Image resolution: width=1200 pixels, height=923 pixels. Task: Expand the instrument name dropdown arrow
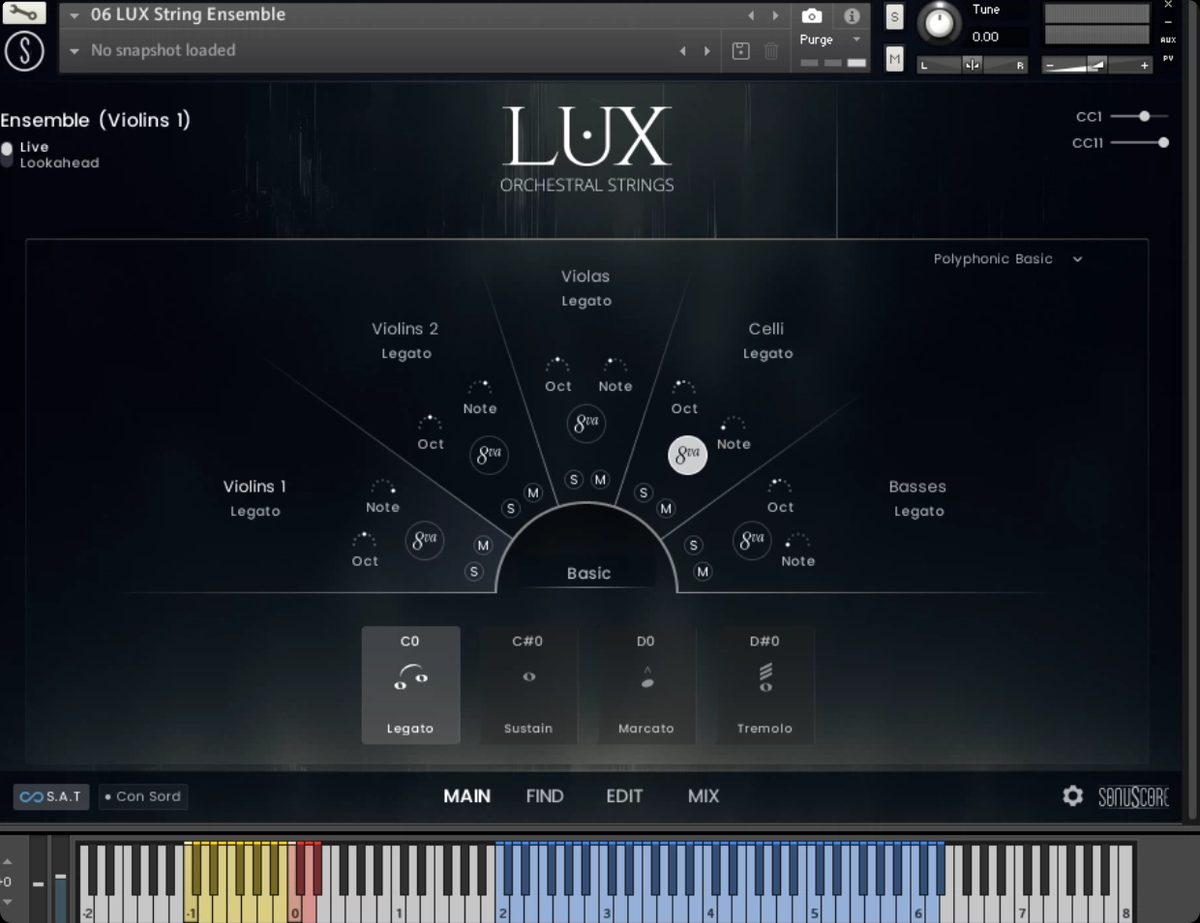[x=74, y=15]
